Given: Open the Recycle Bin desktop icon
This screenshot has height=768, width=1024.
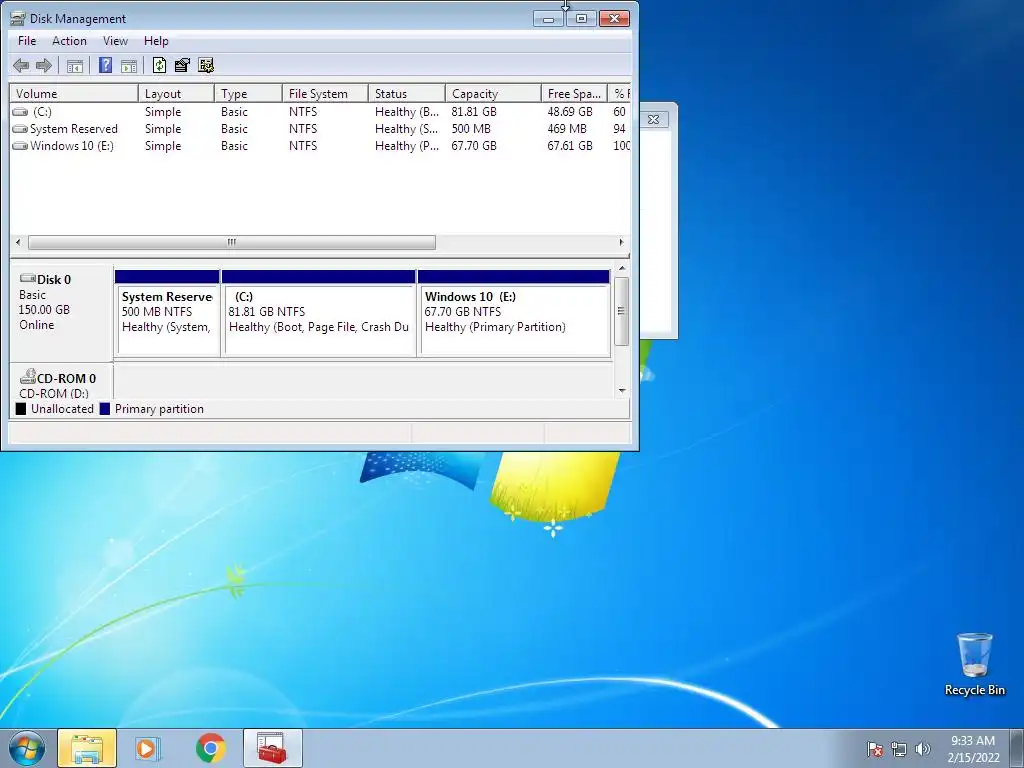Looking at the screenshot, I should click(x=974, y=664).
